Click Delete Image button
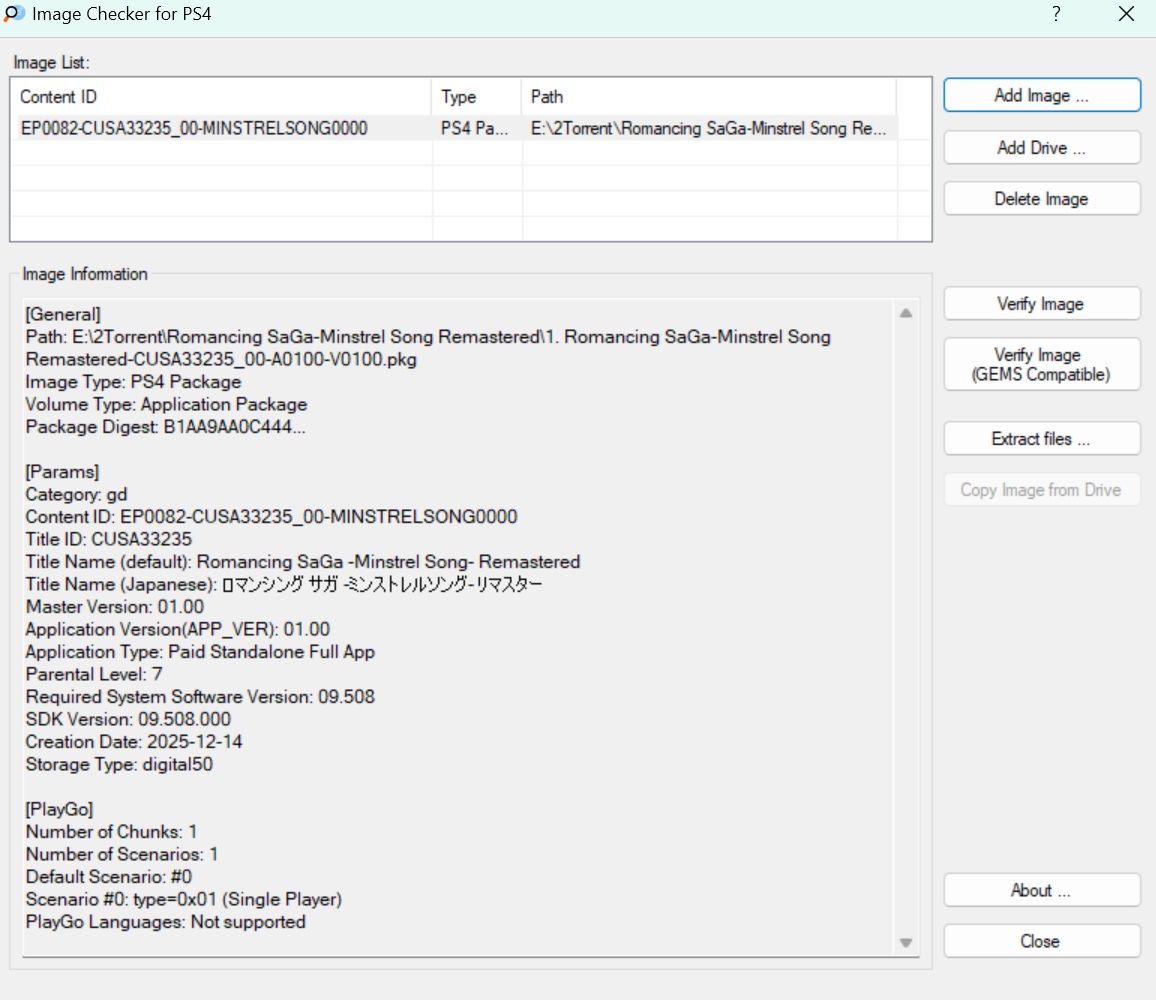1156x1000 pixels. 1041,199
